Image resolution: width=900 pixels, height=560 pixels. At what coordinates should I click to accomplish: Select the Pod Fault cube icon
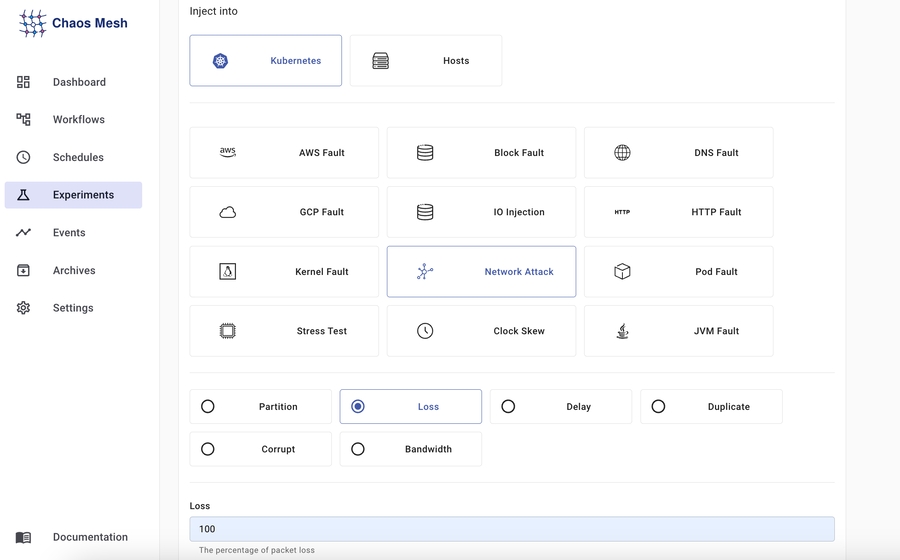[622, 272]
